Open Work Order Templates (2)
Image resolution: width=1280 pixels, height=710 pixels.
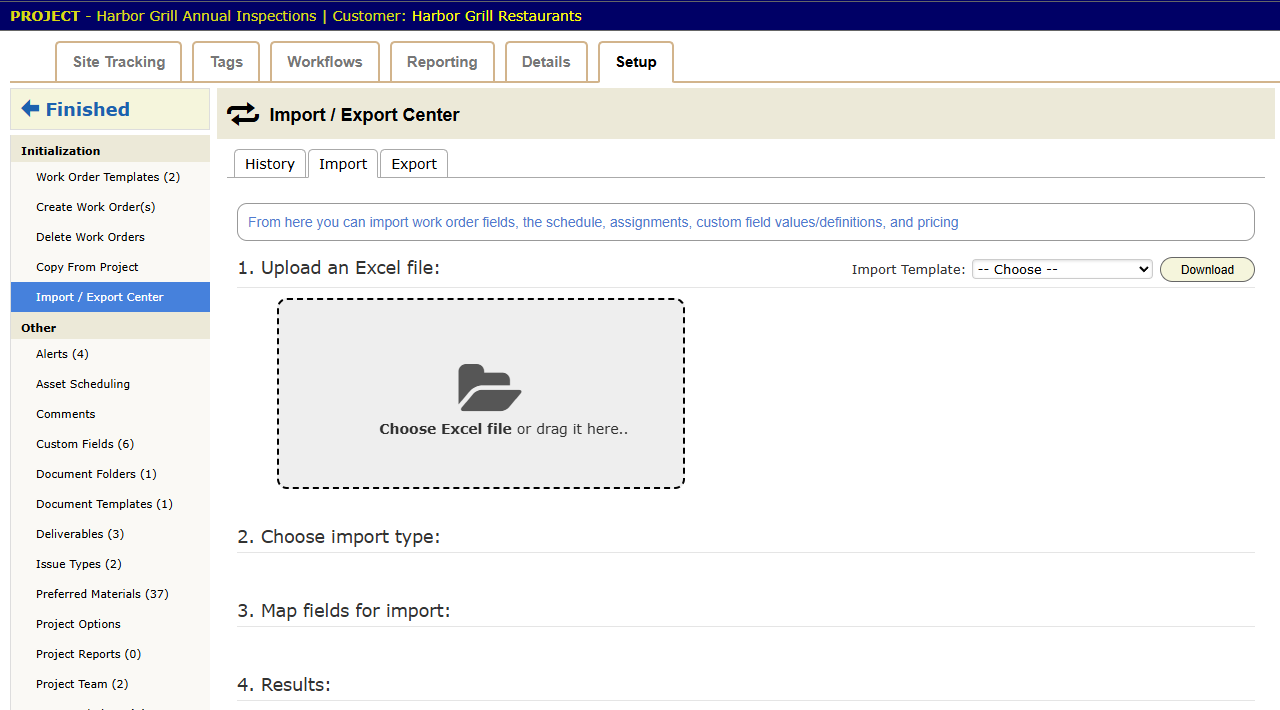[x=110, y=177]
